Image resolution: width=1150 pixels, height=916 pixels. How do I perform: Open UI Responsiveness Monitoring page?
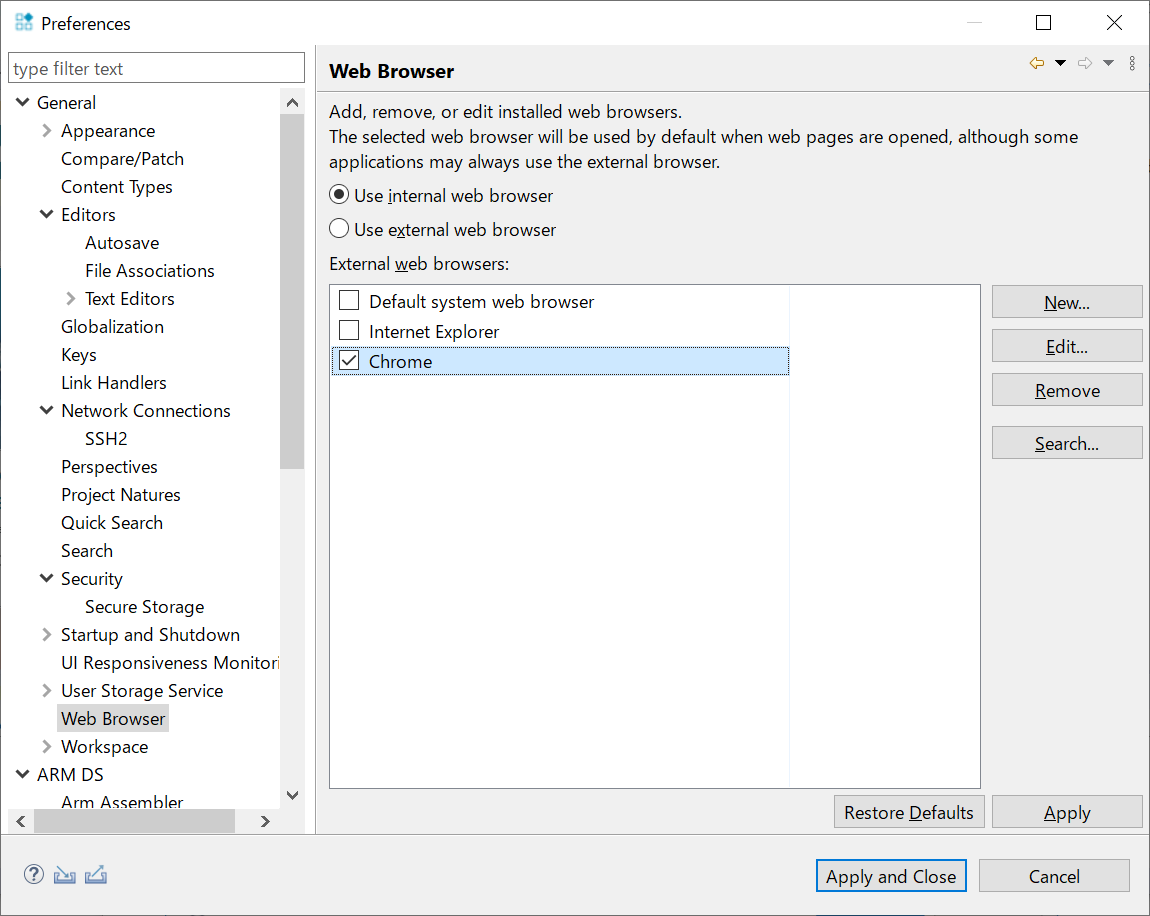pyautogui.click(x=170, y=662)
